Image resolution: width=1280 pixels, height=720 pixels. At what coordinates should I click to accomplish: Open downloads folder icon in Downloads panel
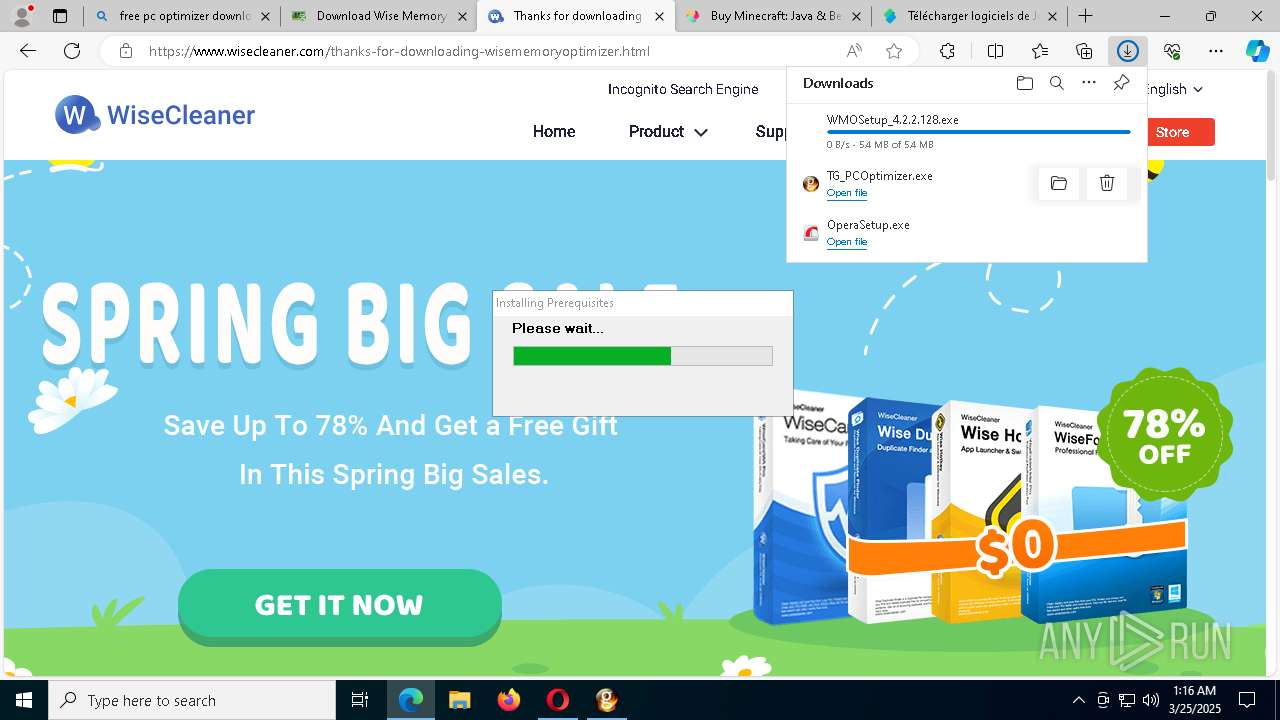coord(1024,83)
